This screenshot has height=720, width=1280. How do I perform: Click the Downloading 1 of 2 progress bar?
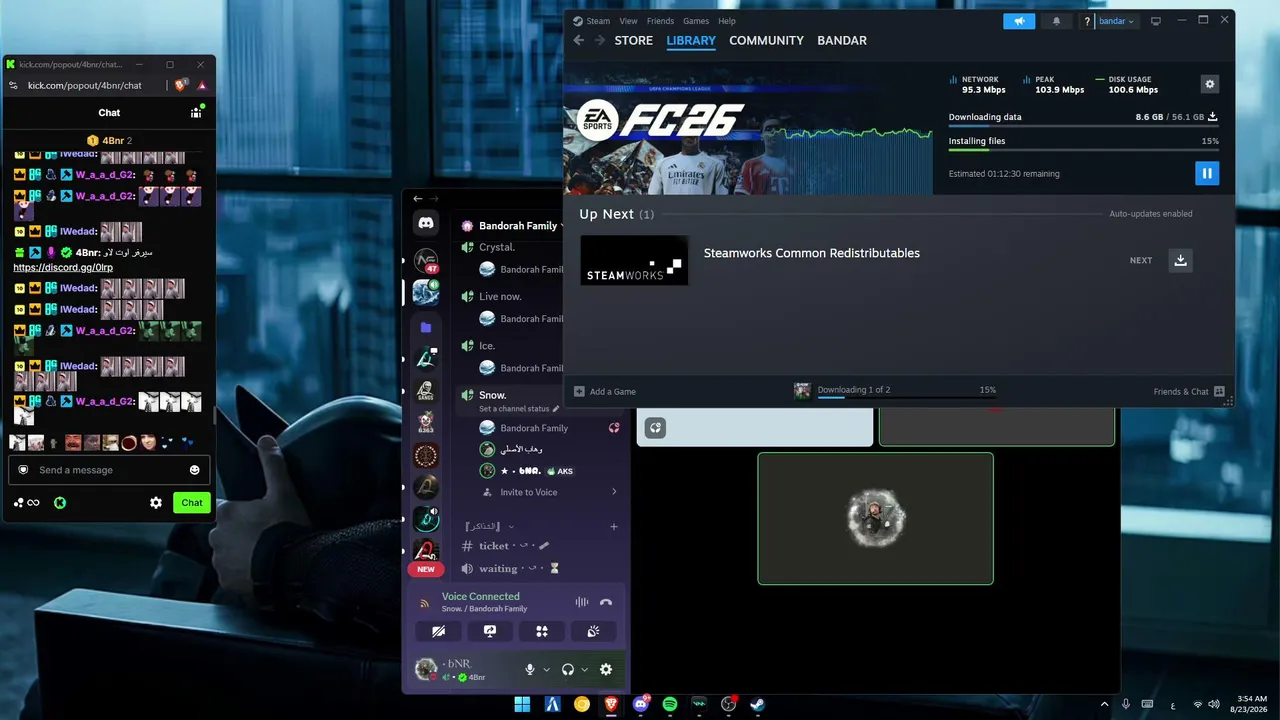[906, 397]
